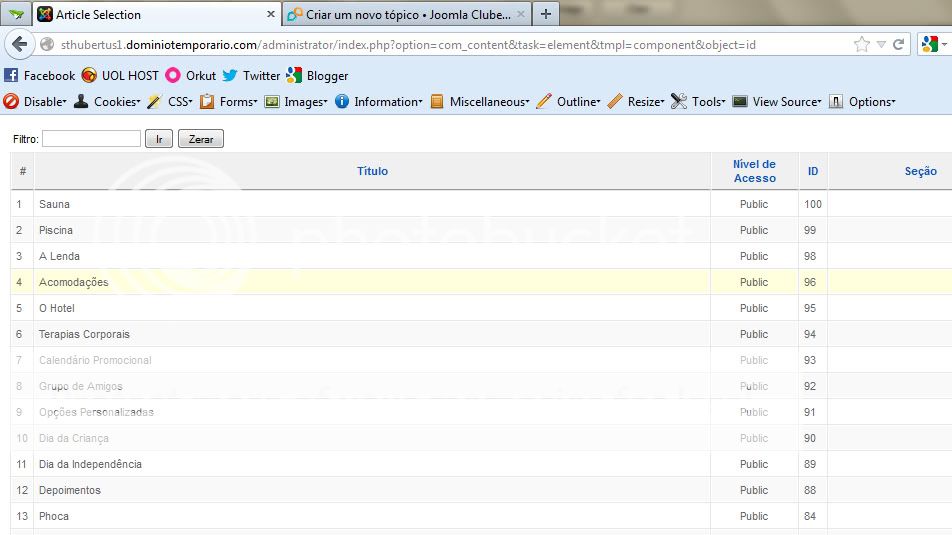
Task: Click the browser back arrow button
Action: [x=19, y=45]
